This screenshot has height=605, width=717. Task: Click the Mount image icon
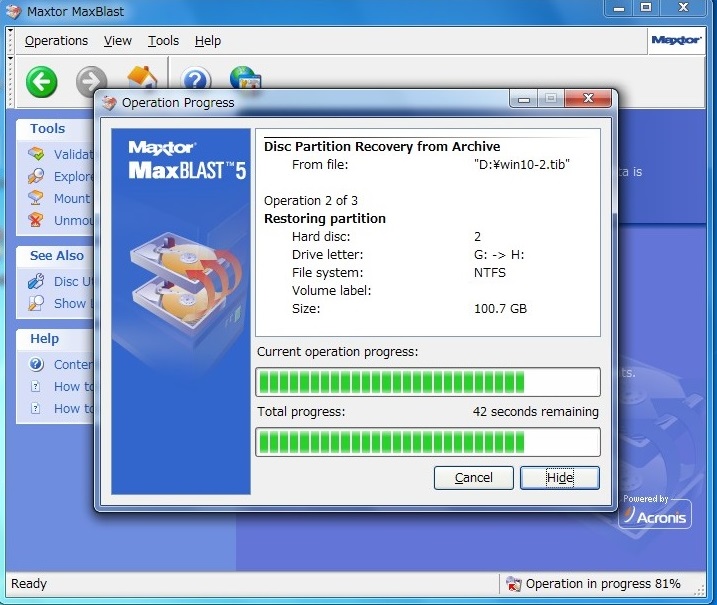(x=36, y=198)
